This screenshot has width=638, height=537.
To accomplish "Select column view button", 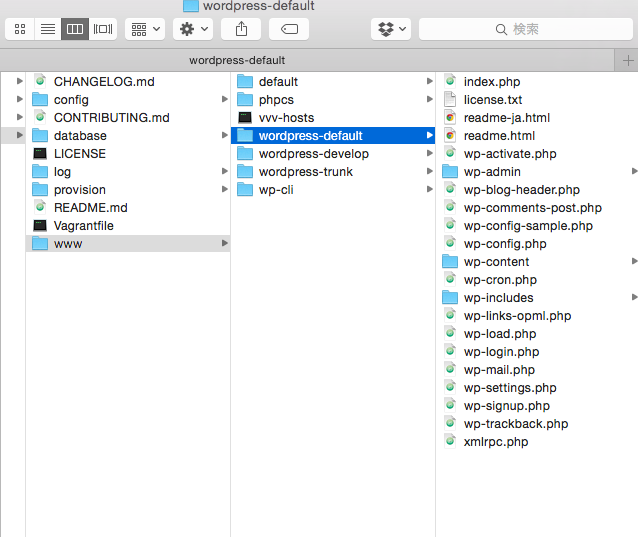I will click(75, 29).
